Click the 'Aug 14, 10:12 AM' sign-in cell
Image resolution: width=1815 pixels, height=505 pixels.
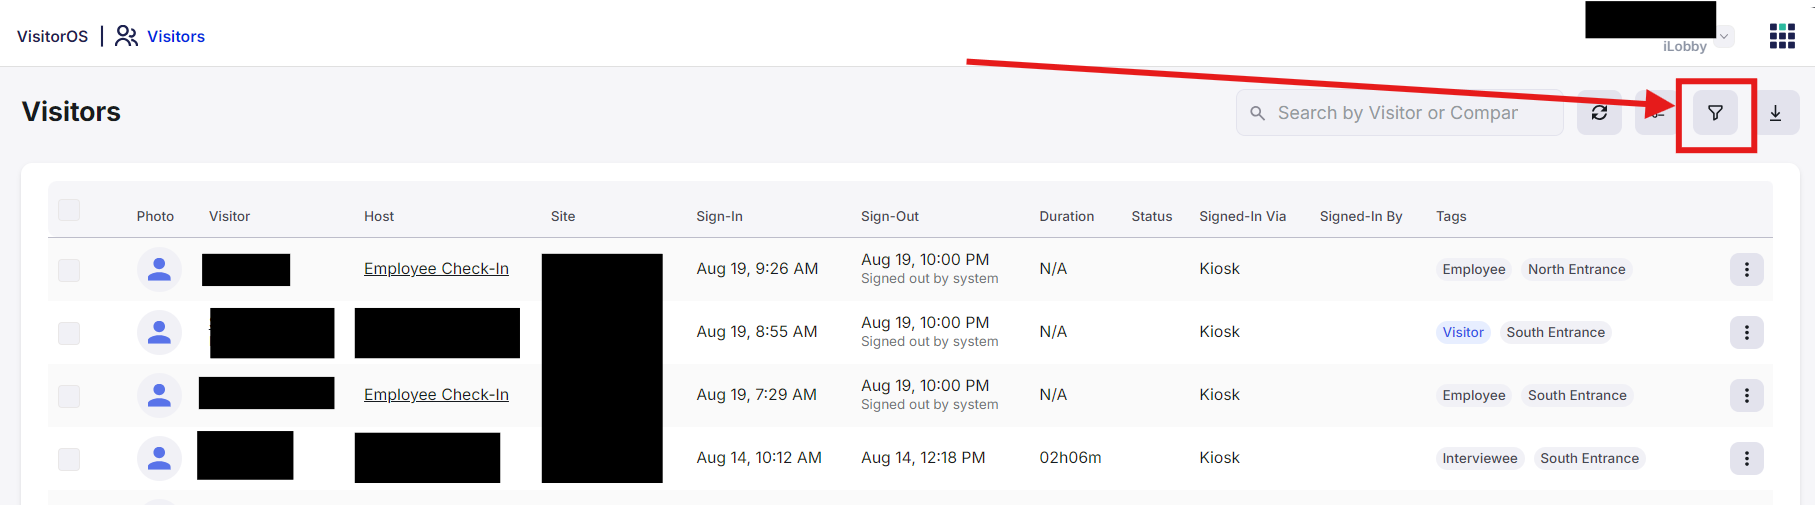pos(759,458)
